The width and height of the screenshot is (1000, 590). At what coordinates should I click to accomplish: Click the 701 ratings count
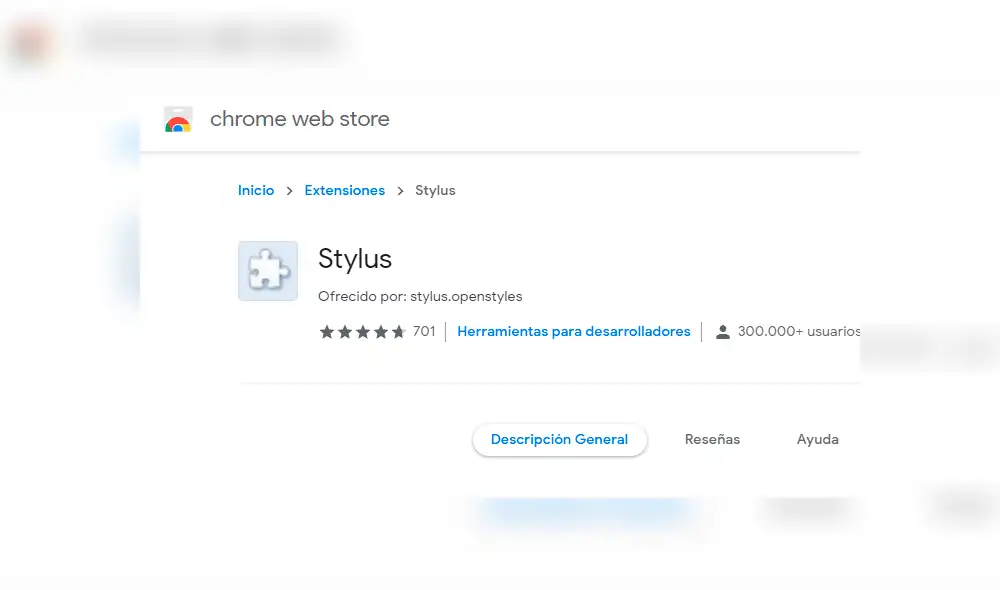coord(424,331)
